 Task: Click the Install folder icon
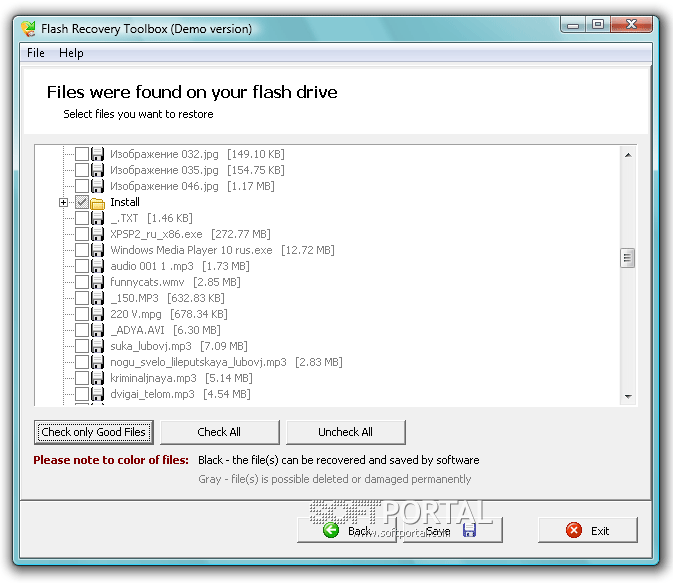coord(97,203)
